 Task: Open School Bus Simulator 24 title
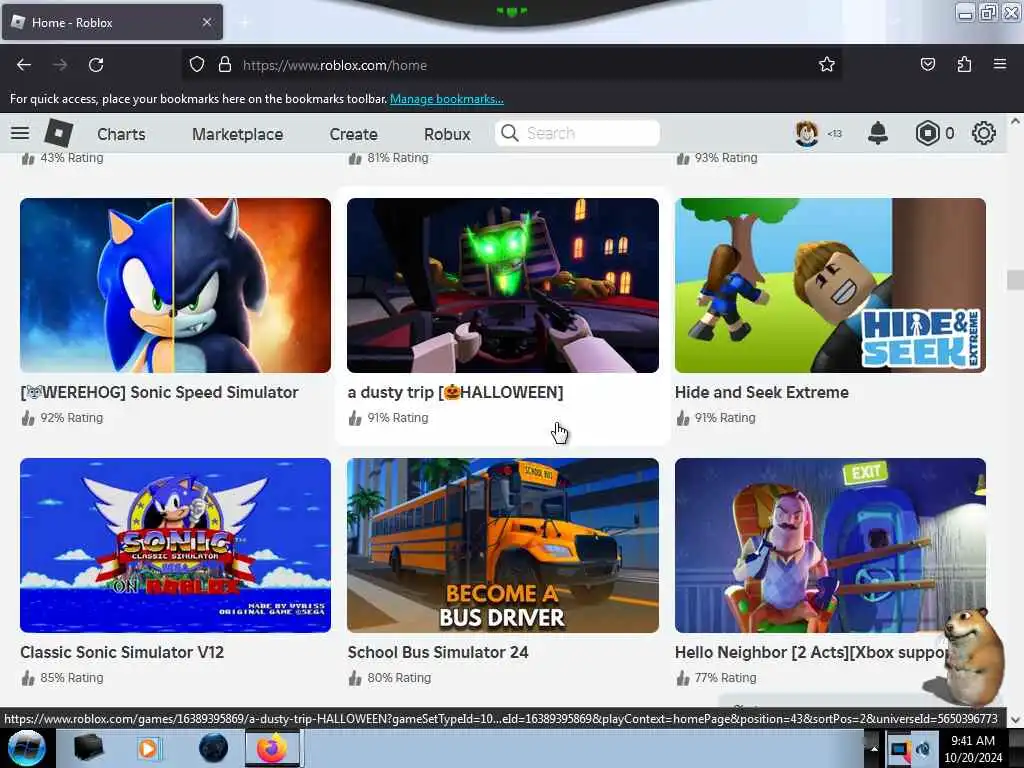(438, 652)
